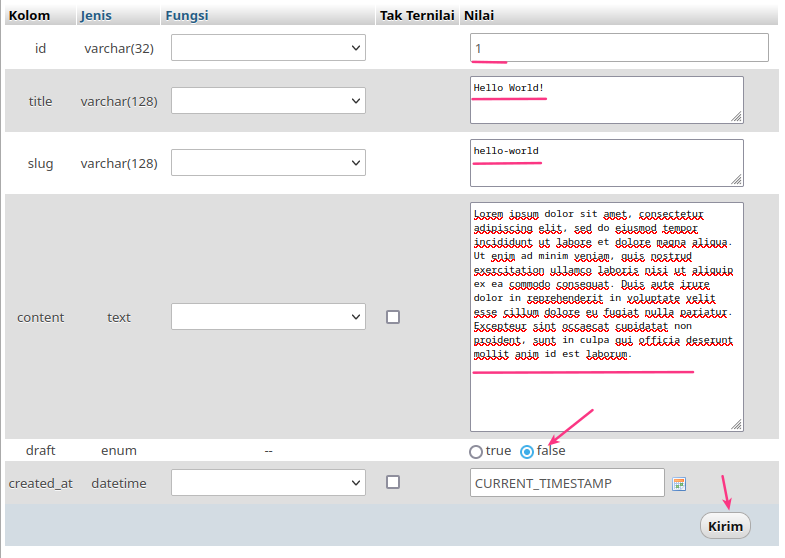Open function dropdown for created_at column
This screenshot has width=785, height=558.
268,483
